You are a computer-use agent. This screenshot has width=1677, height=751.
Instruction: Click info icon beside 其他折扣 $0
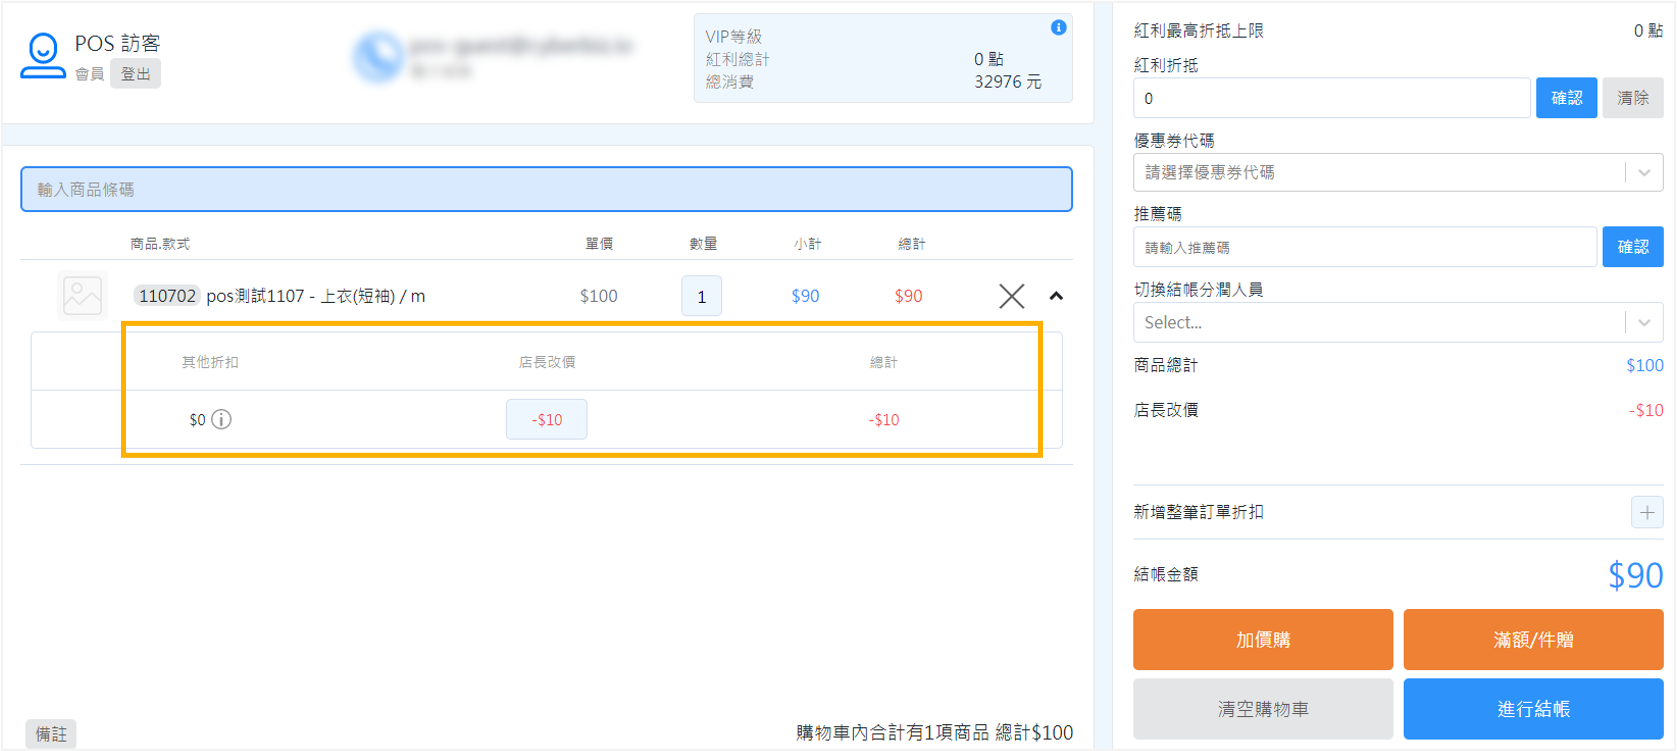(x=222, y=420)
